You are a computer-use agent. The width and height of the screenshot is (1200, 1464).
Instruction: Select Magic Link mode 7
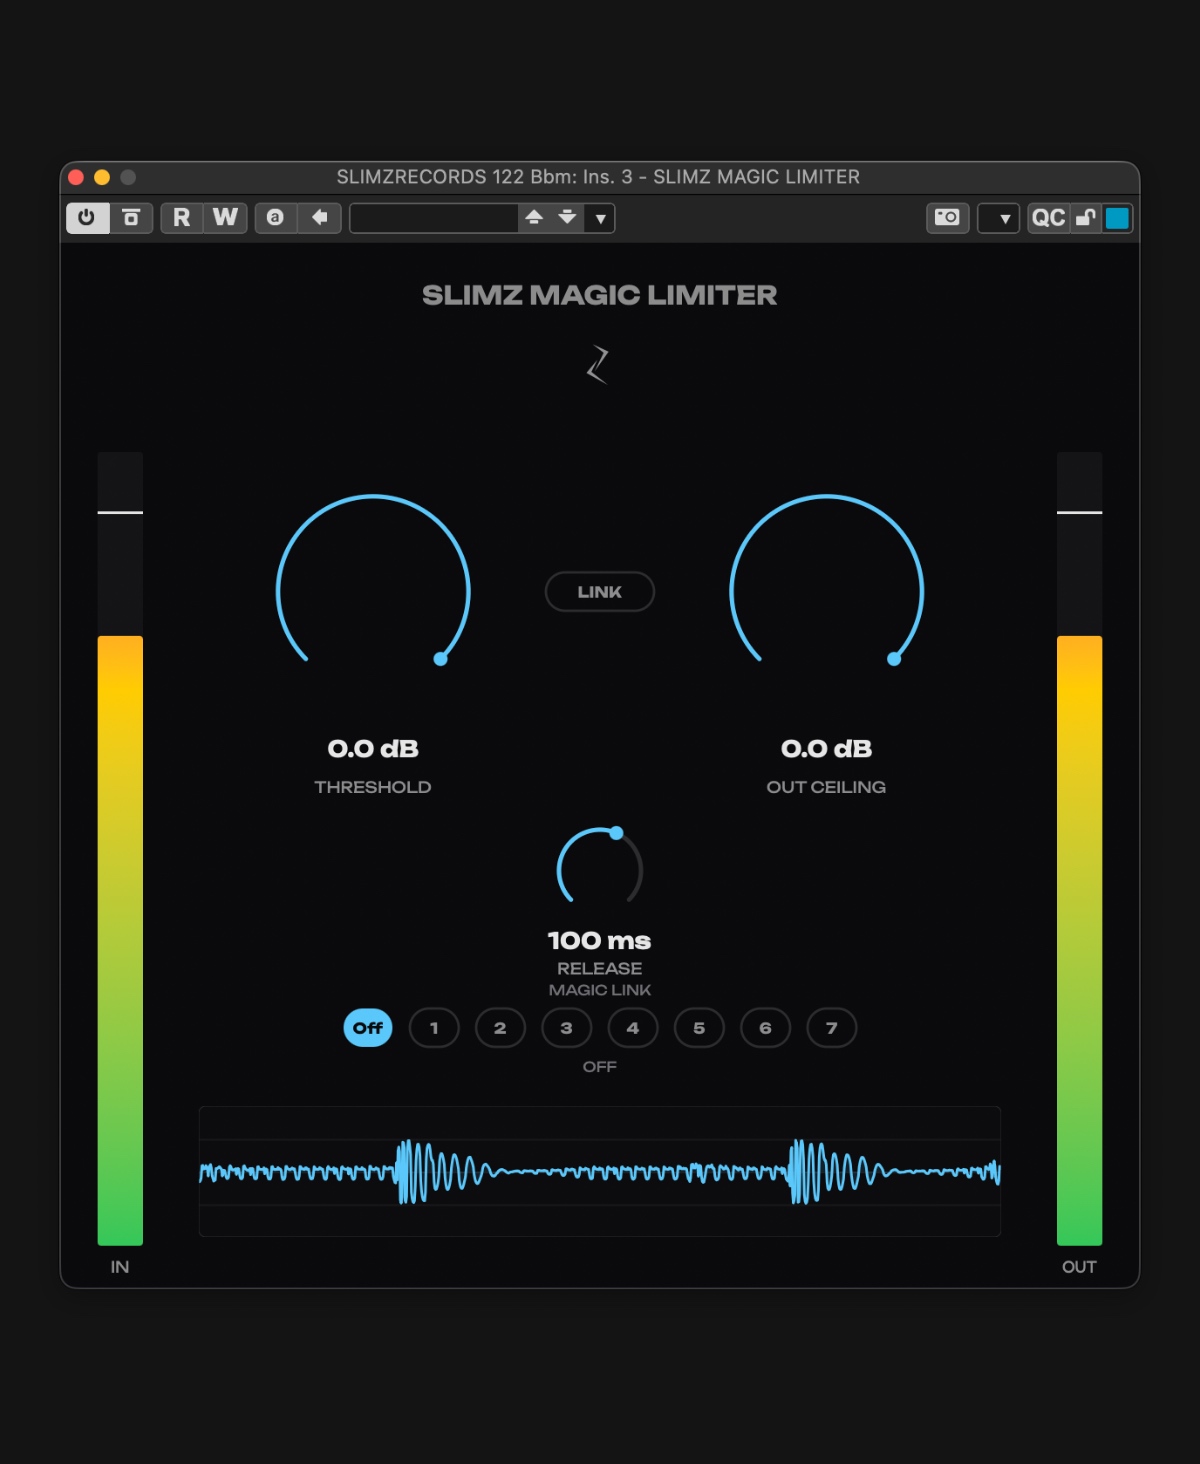coord(832,1028)
